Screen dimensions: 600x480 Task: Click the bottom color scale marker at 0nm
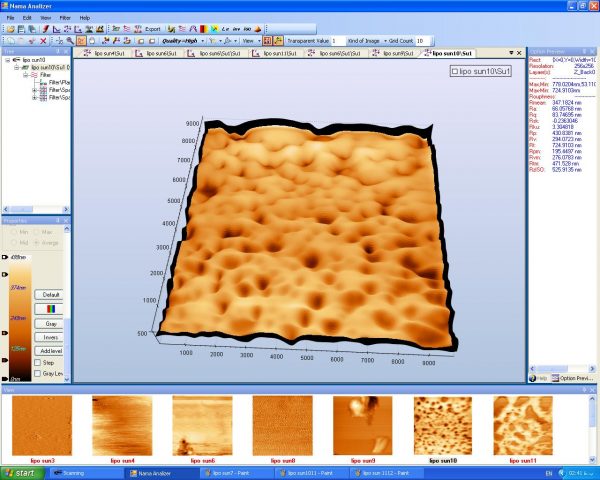point(5,379)
